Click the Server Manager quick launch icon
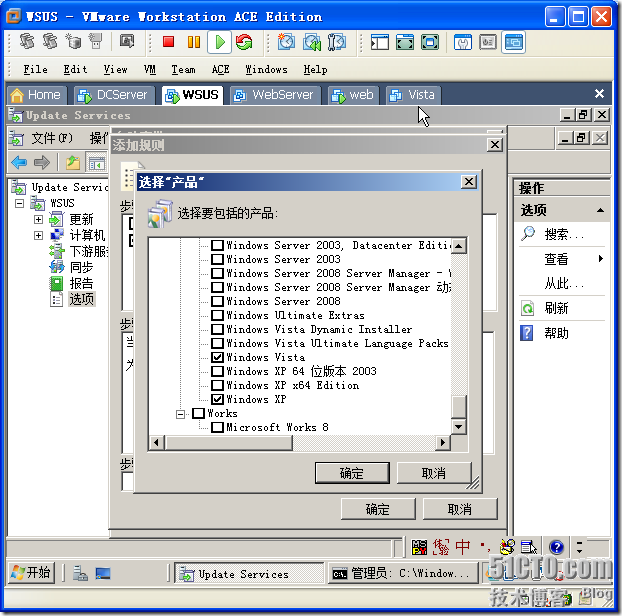622x616 pixels. [80, 574]
